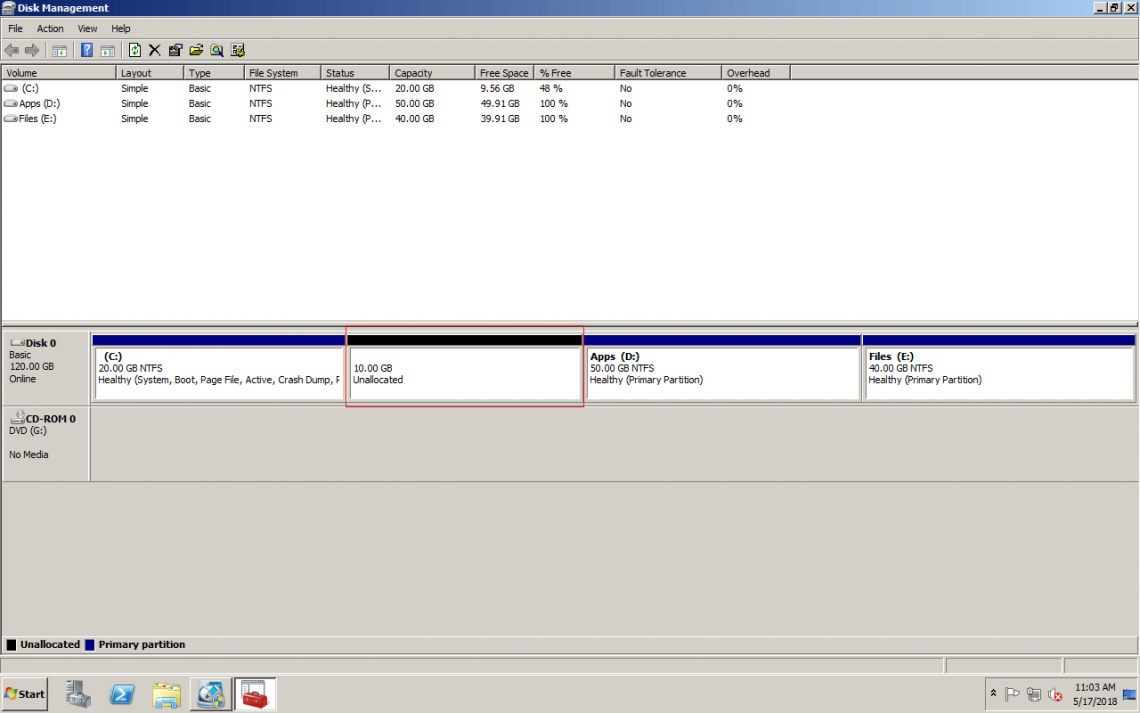This screenshot has height=713, width=1140.
Task: Click the magnifier search toolbar icon
Action: point(216,50)
